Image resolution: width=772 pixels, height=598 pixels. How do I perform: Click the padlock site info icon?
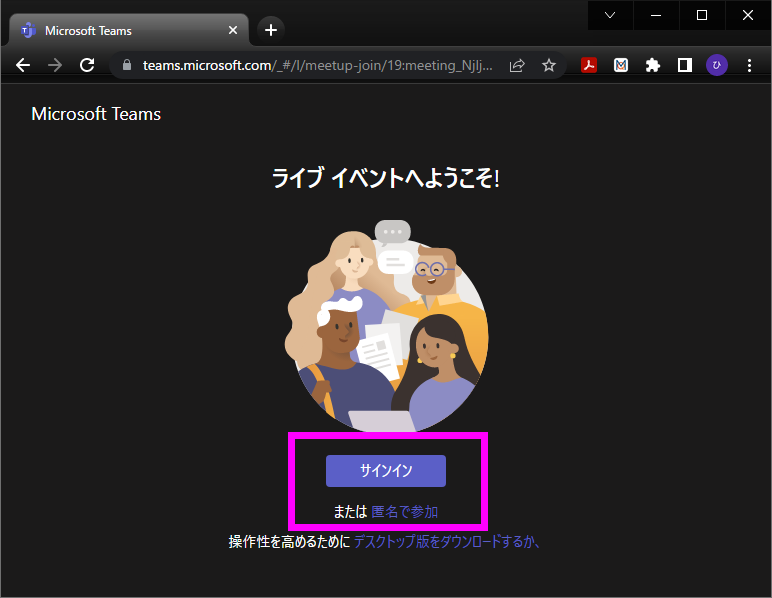[x=127, y=65]
